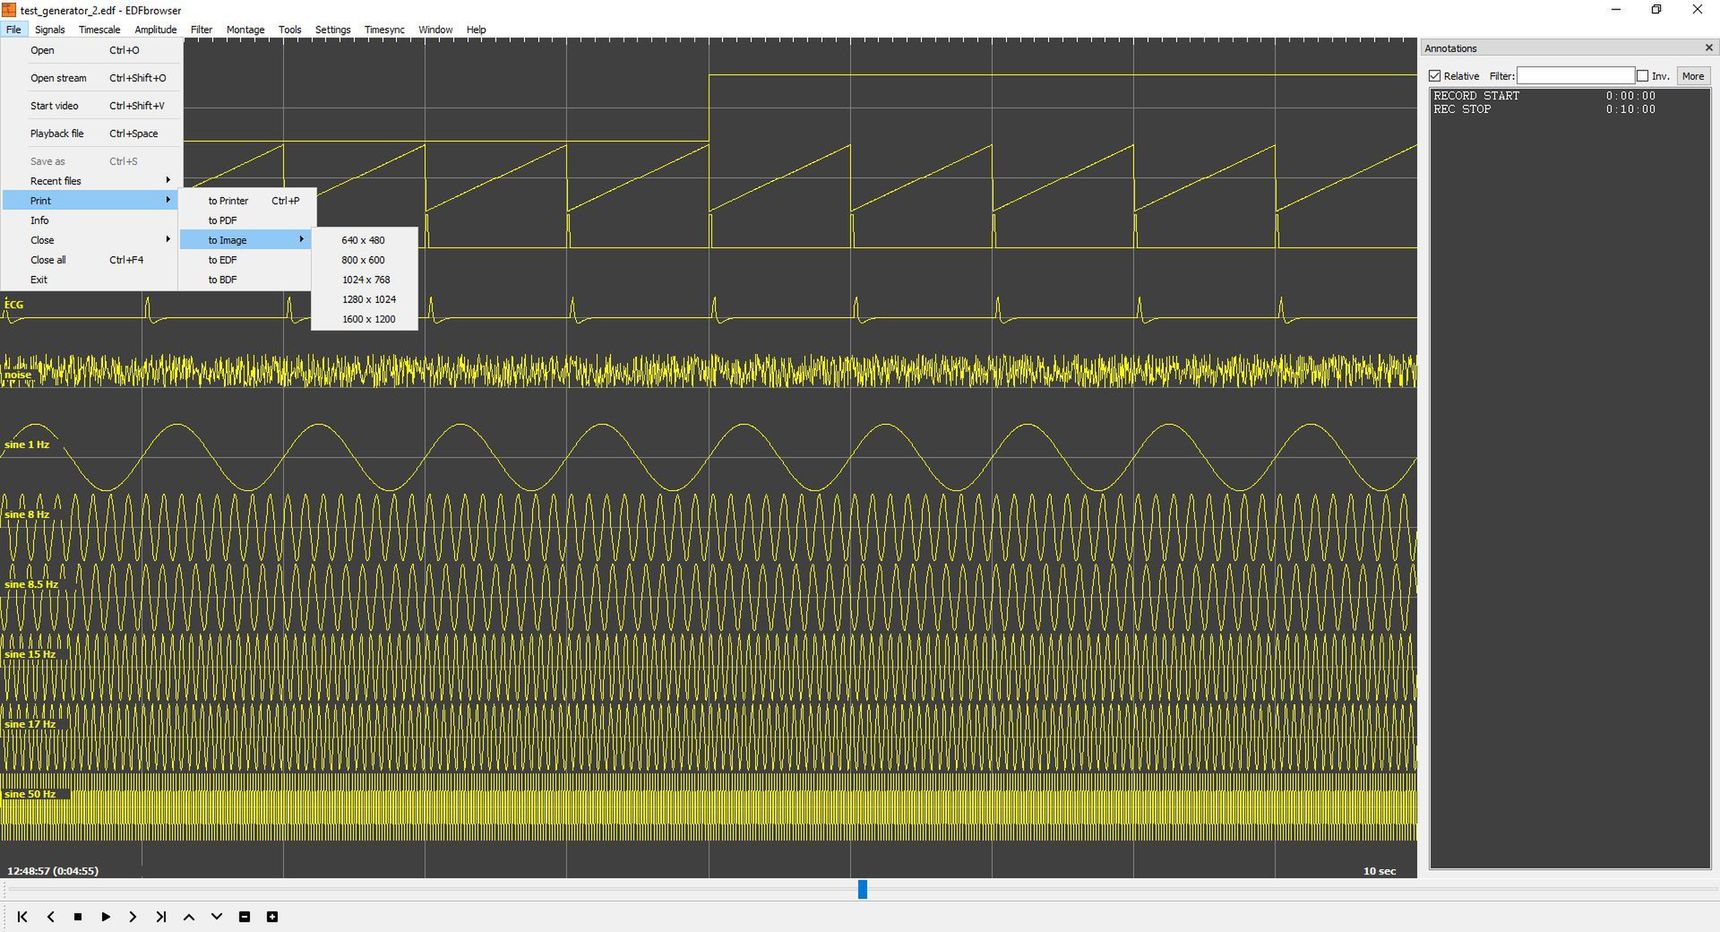Click the noise signal label
This screenshot has width=1720, height=932.
pyautogui.click(x=18, y=375)
